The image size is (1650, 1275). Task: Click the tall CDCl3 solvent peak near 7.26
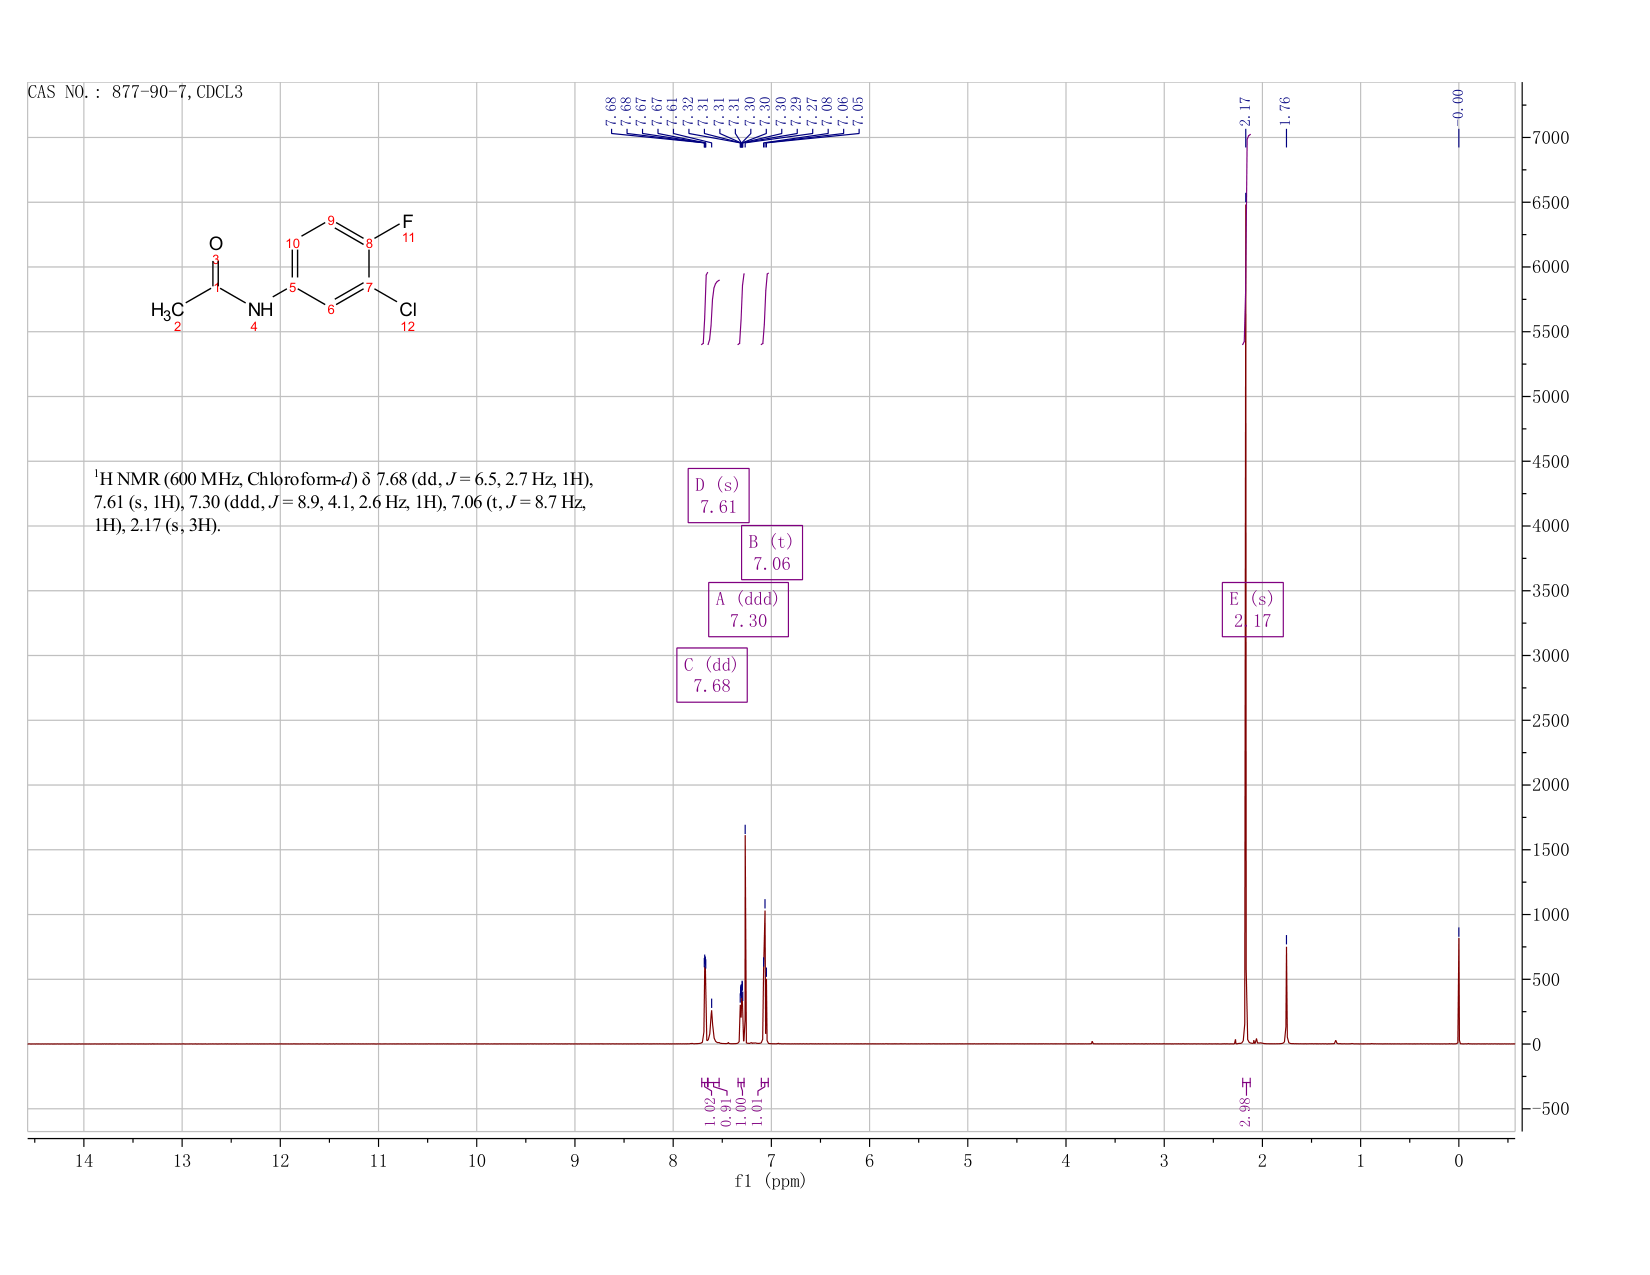pos(745,940)
